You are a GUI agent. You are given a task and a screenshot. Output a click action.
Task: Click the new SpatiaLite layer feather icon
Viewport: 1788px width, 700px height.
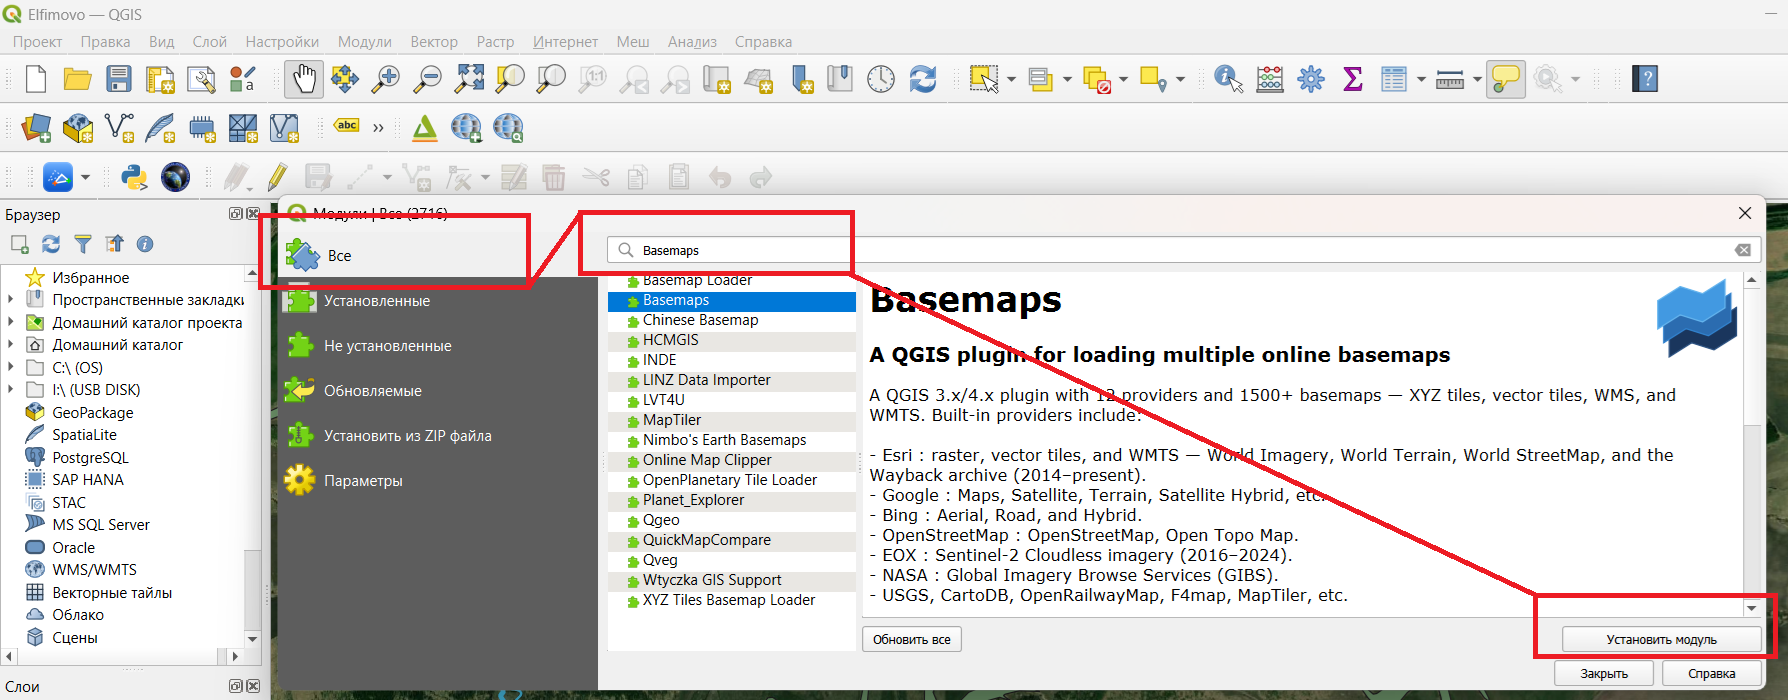[x=161, y=128]
